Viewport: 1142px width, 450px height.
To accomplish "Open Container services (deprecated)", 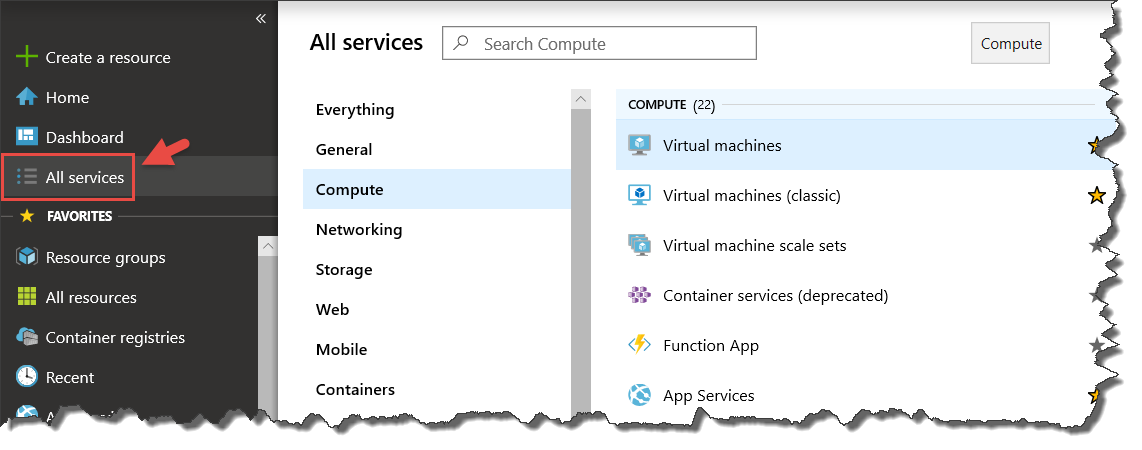I will pyautogui.click(x=775, y=296).
